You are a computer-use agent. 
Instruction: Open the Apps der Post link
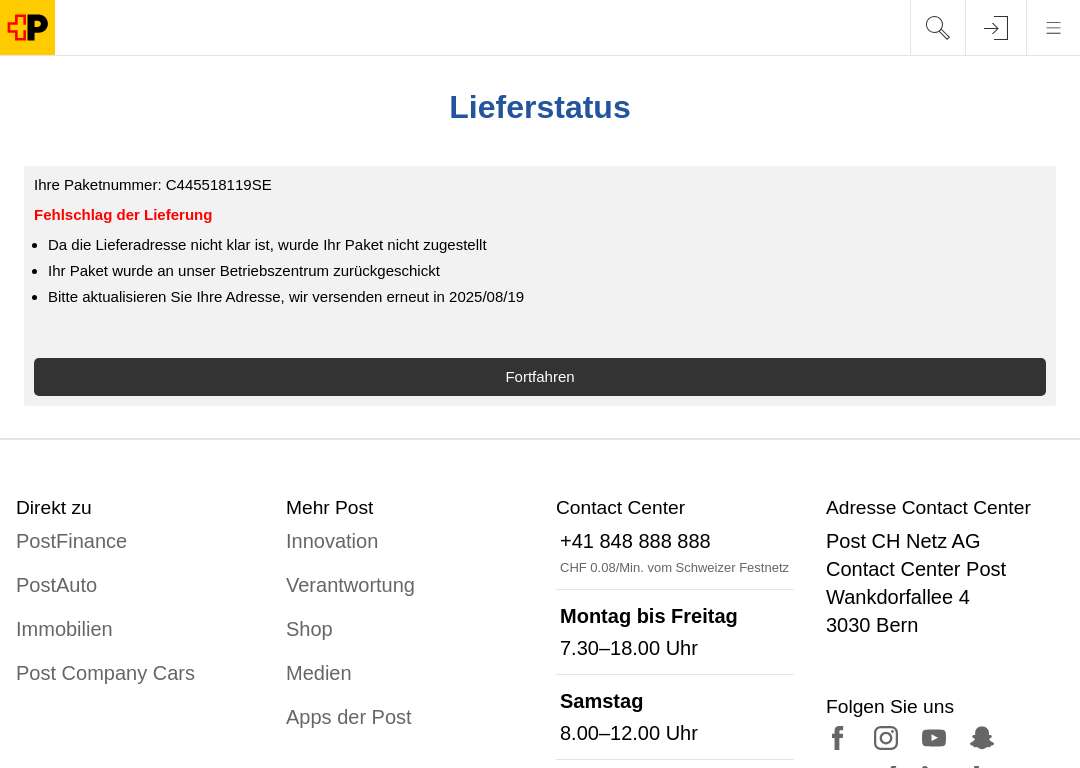349,718
